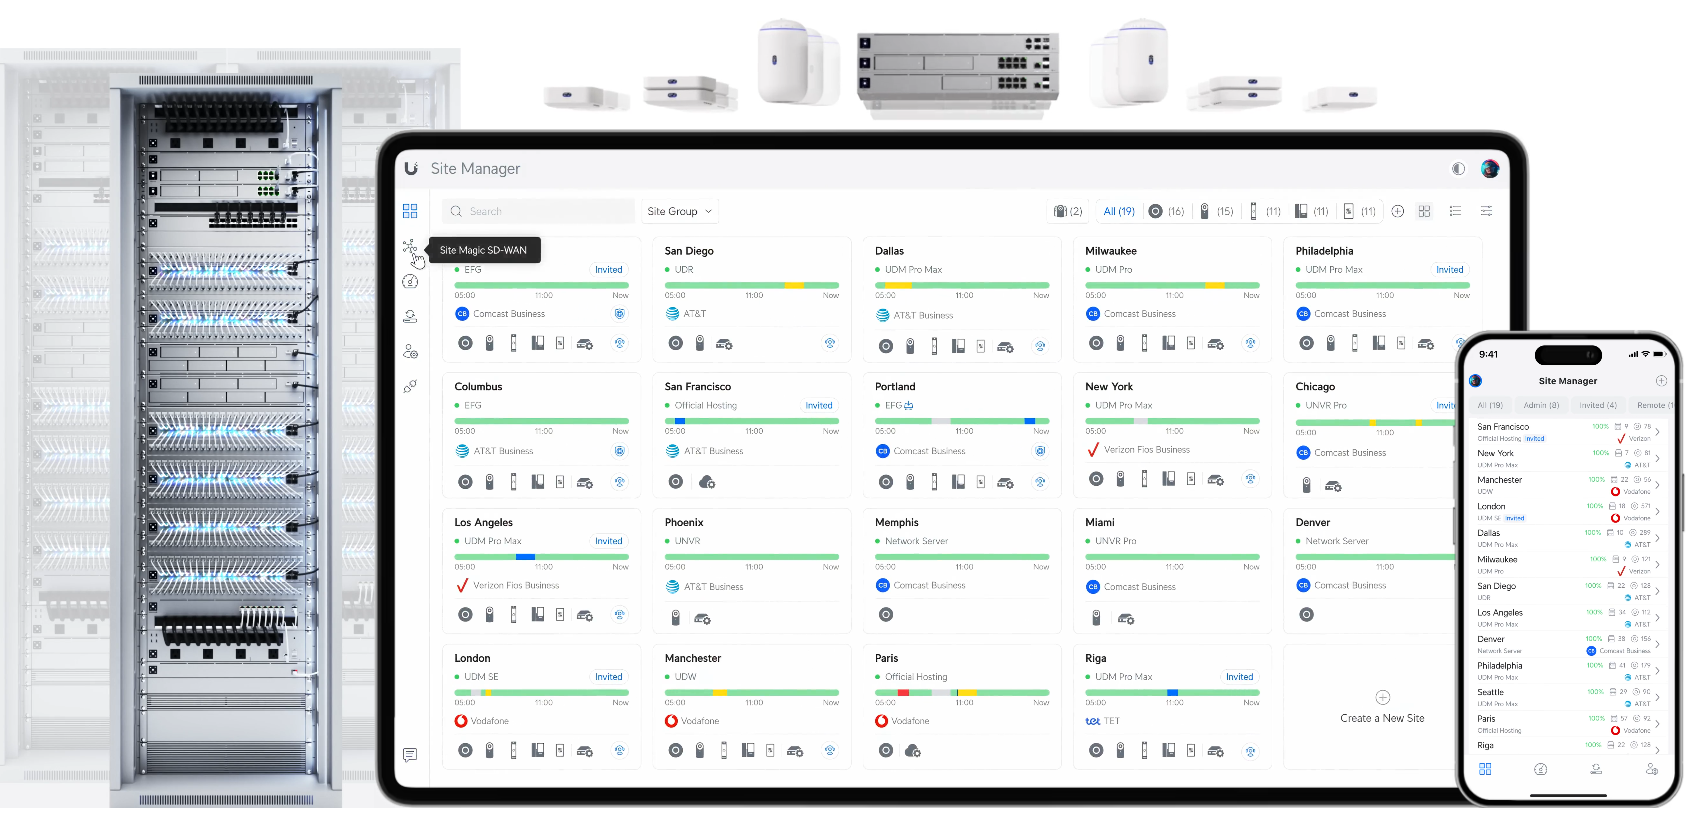
Task: Switch to list view in the tablet toolbar
Action: (1455, 211)
